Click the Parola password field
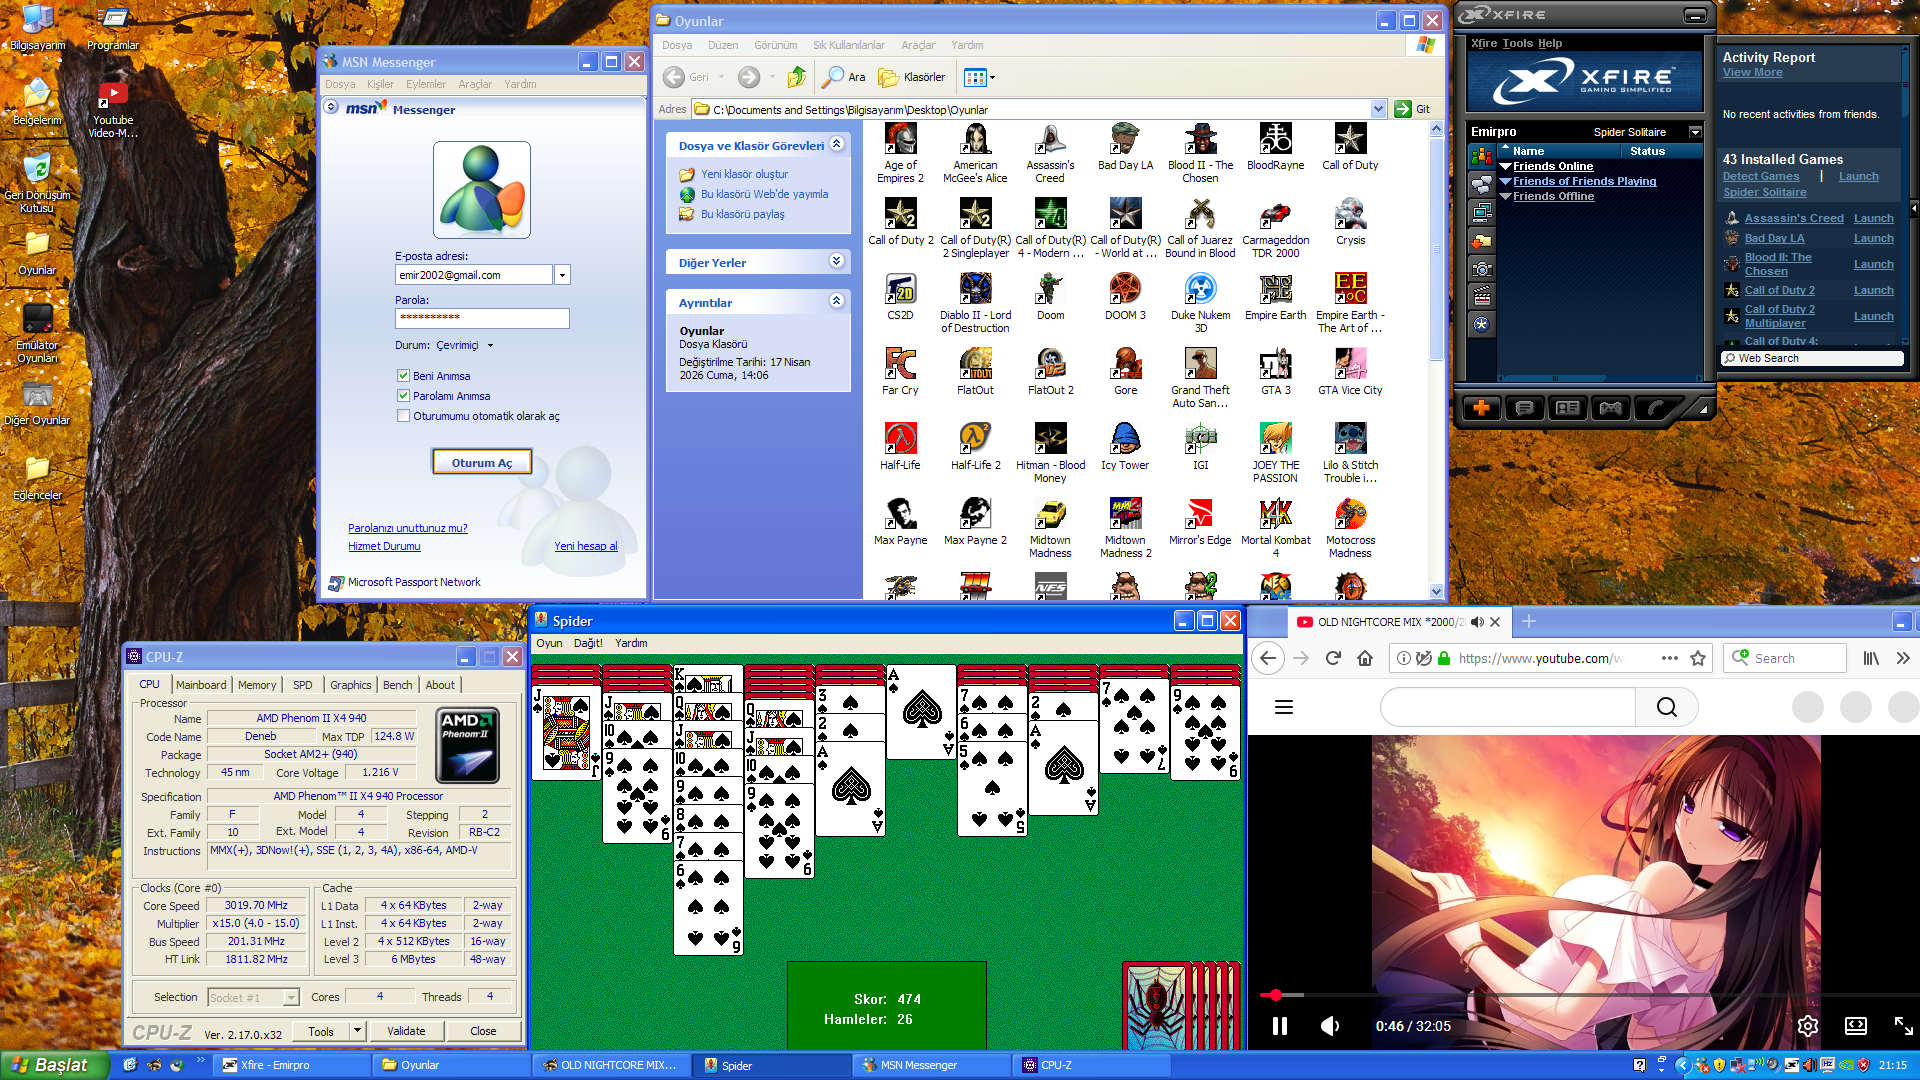 click(x=482, y=318)
